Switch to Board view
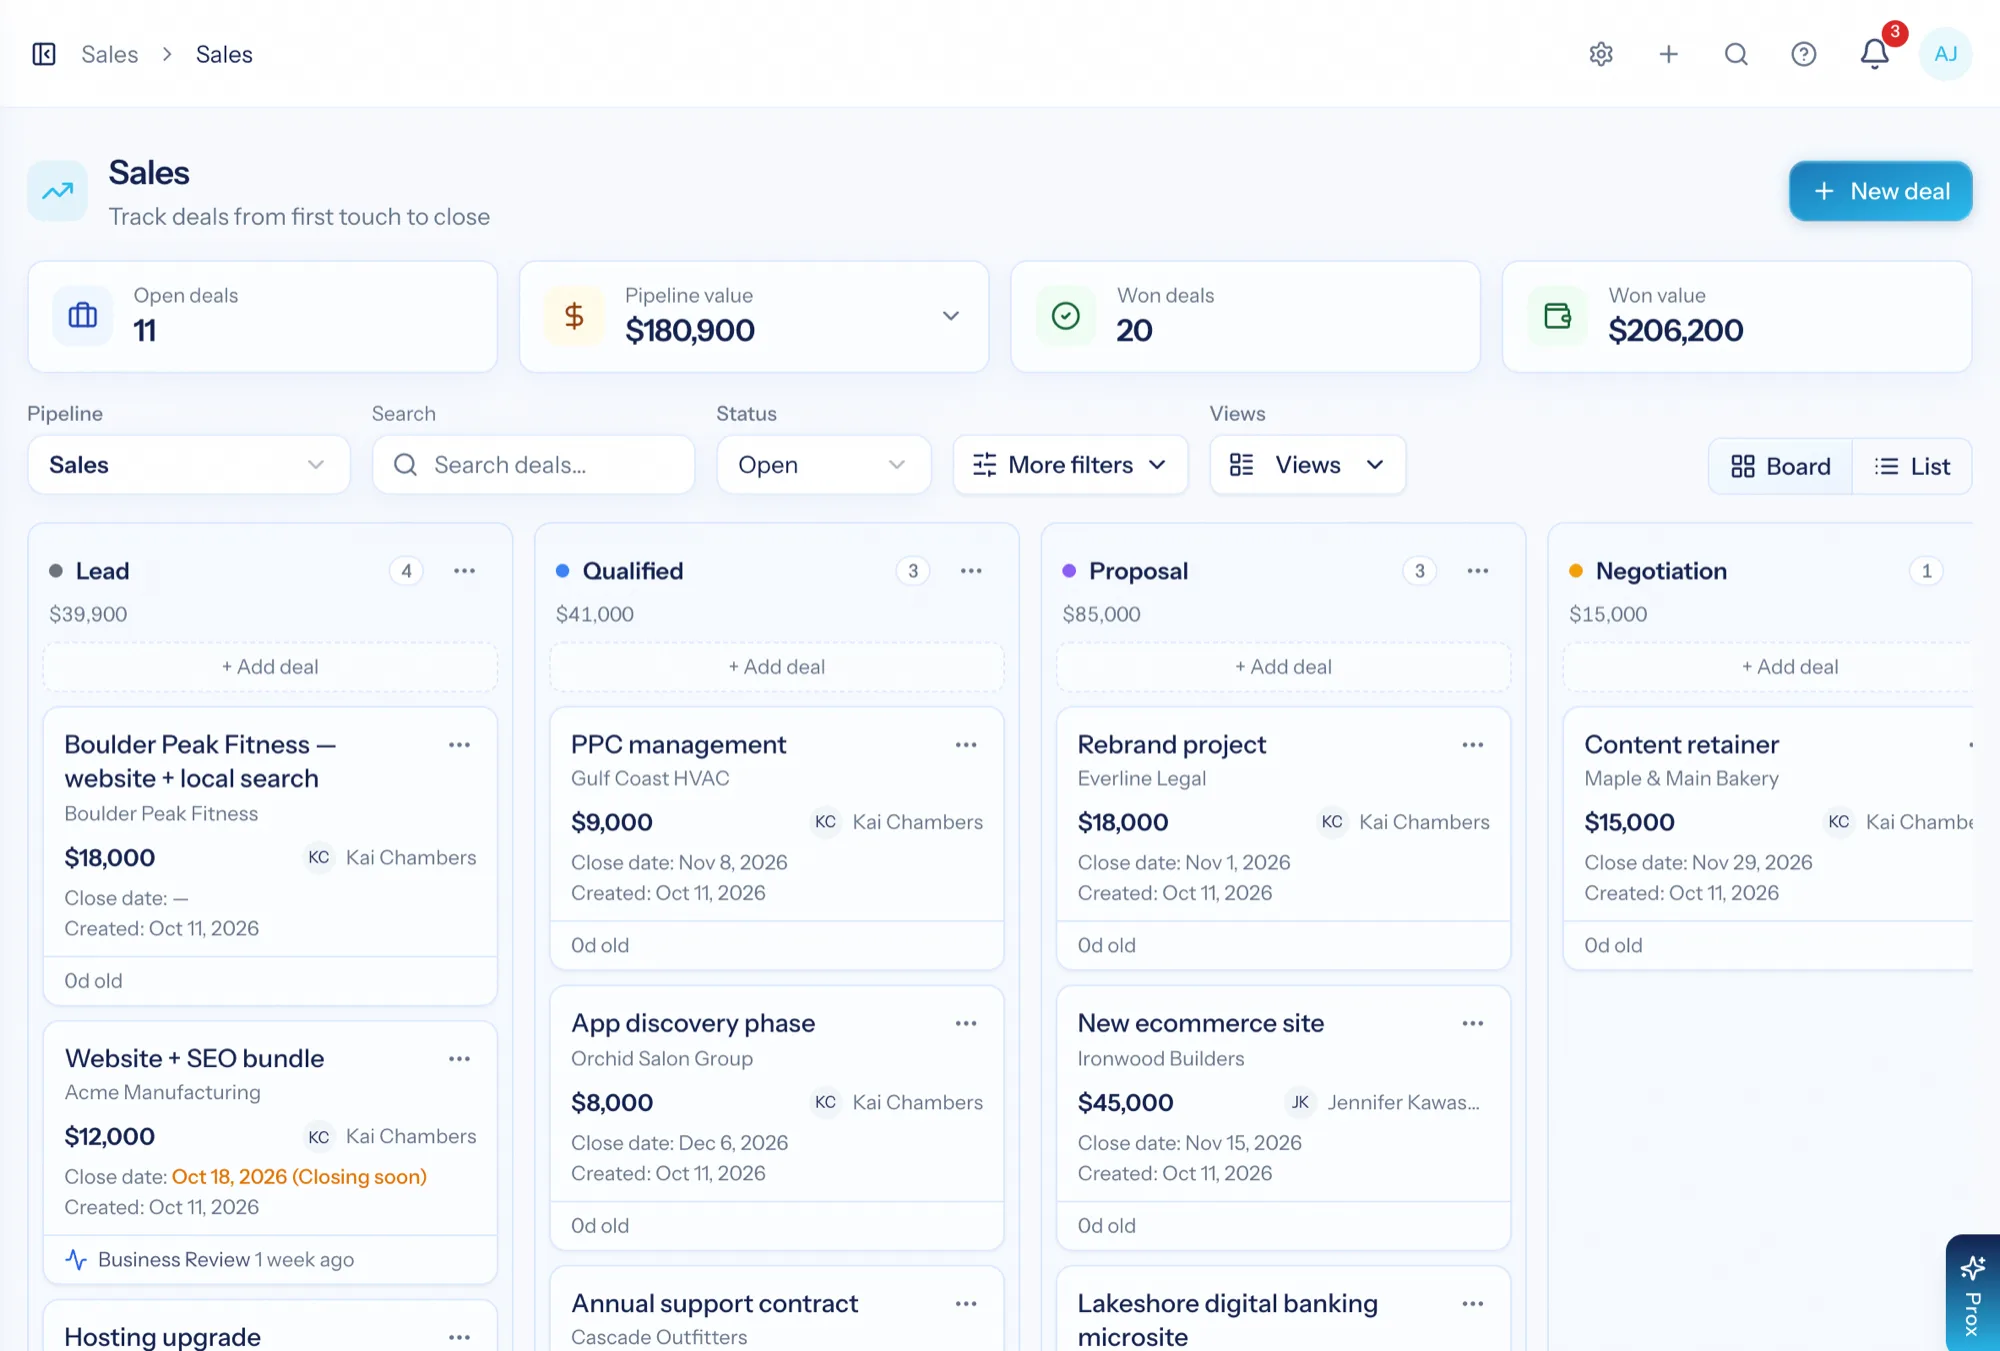The height and width of the screenshot is (1351, 2000). coord(1780,466)
